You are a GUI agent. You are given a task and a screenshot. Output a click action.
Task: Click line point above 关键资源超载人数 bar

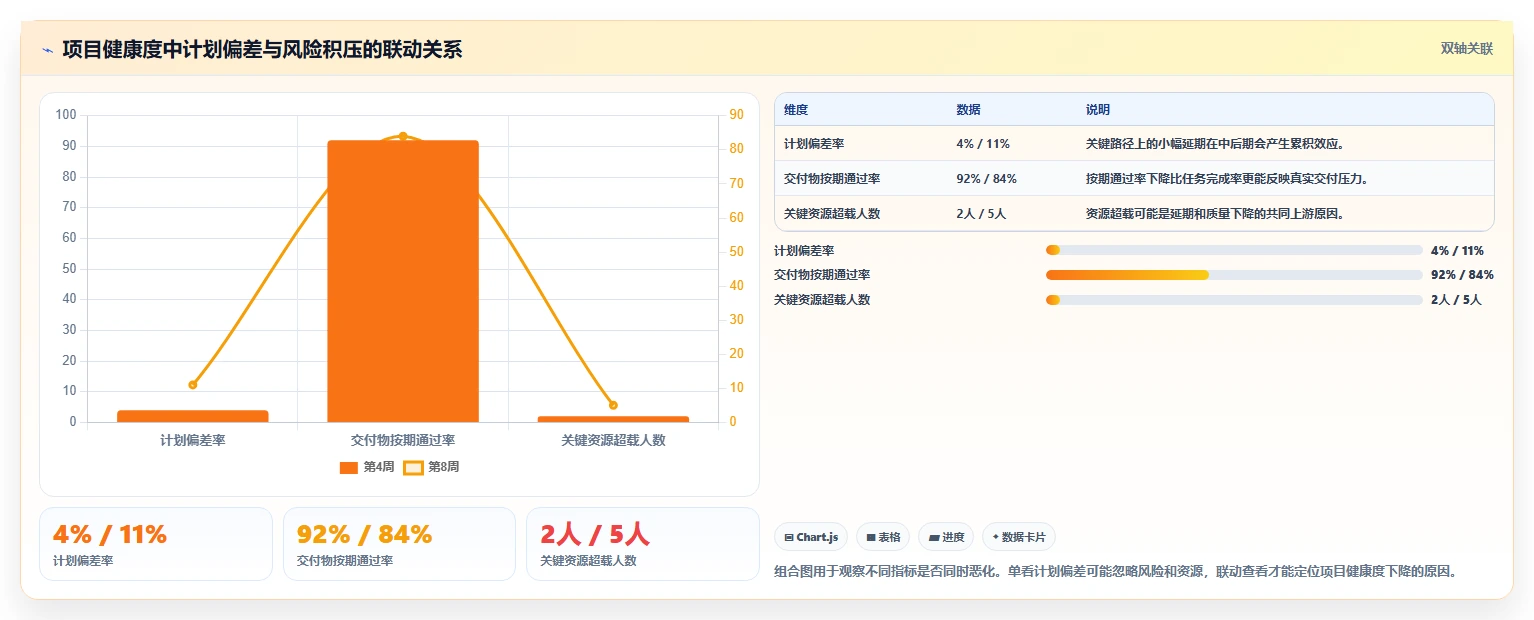tap(613, 405)
